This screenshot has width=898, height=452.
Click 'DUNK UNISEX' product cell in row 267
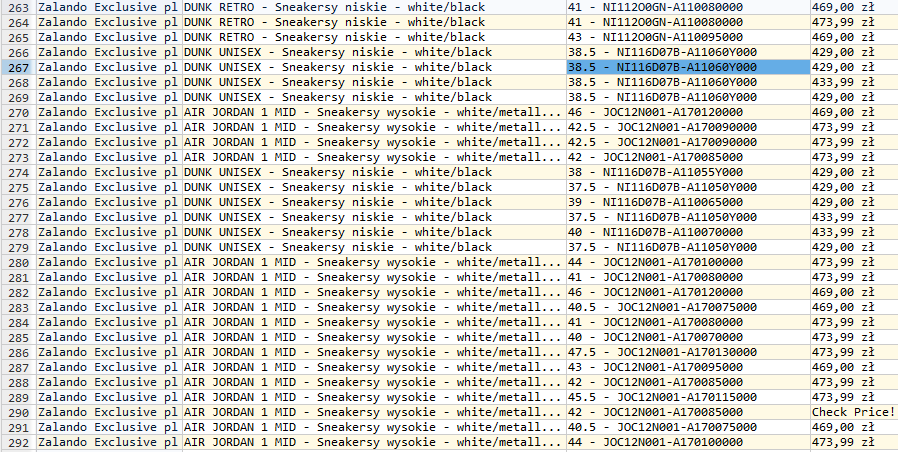click(x=375, y=67)
